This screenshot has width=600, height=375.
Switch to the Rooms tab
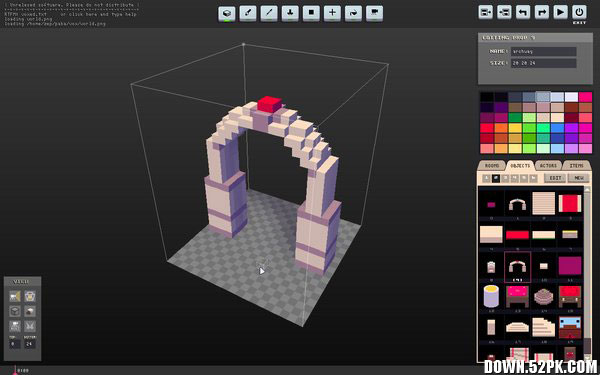coord(492,166)
